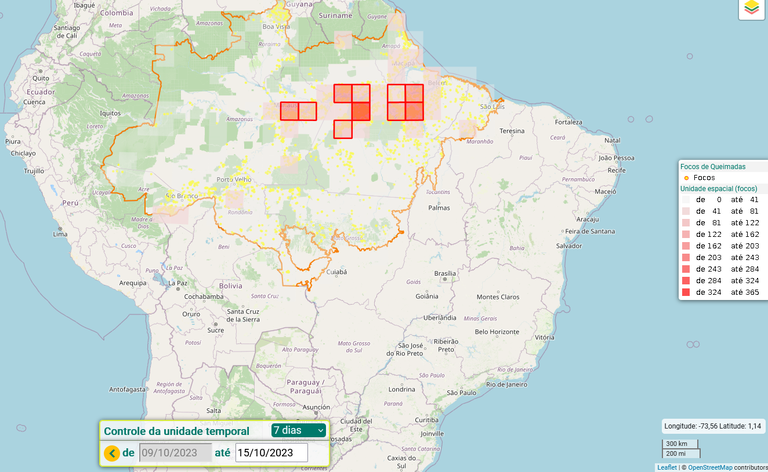The image size is (768, 472).
Task: Click the grid cell over Manaus
Action: click(x=290, y=111)
